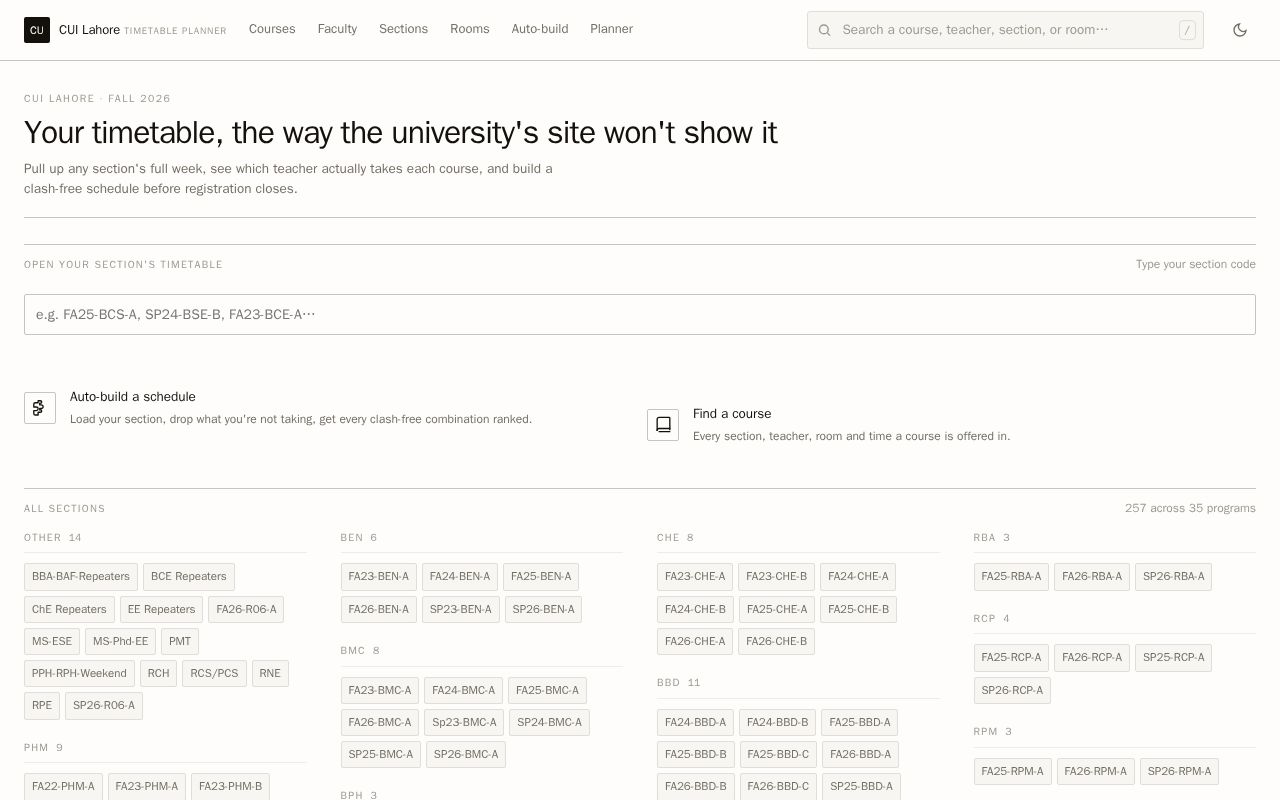Open section FA23-BEN-A
1280x800 pixels.
pos(379,577)
